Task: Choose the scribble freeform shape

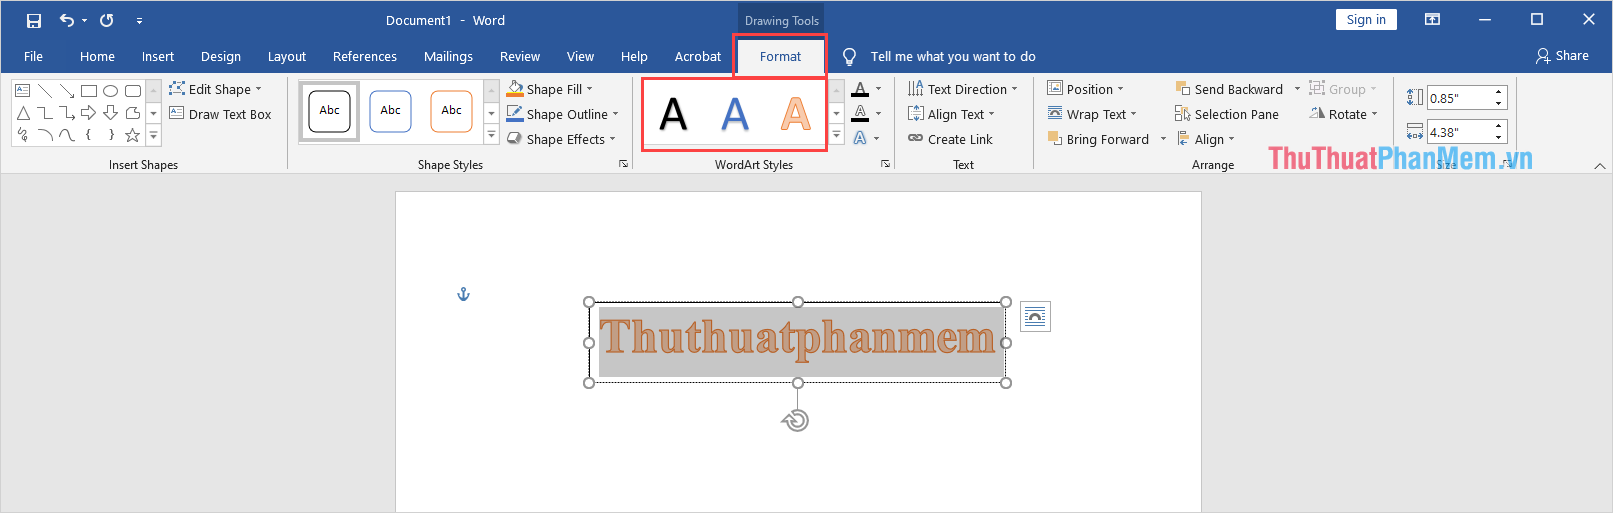Action: [x=23, y=135]
